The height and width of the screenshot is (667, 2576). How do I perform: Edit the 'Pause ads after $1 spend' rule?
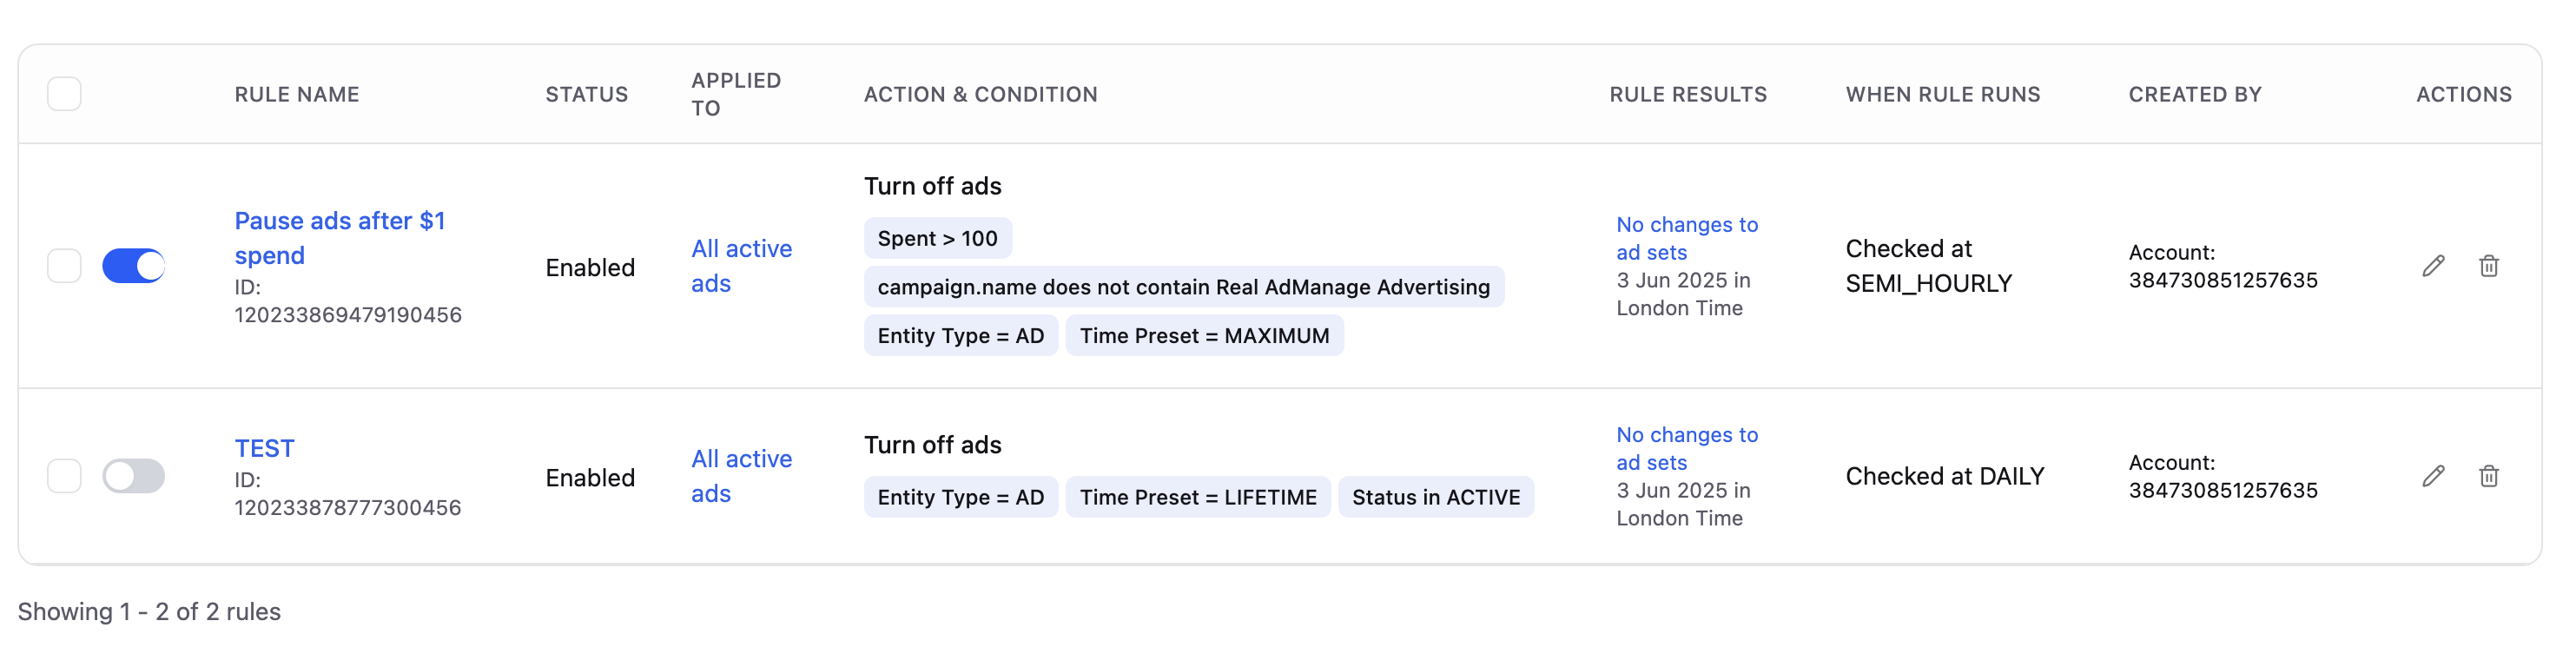click(x=2432, y=266)
